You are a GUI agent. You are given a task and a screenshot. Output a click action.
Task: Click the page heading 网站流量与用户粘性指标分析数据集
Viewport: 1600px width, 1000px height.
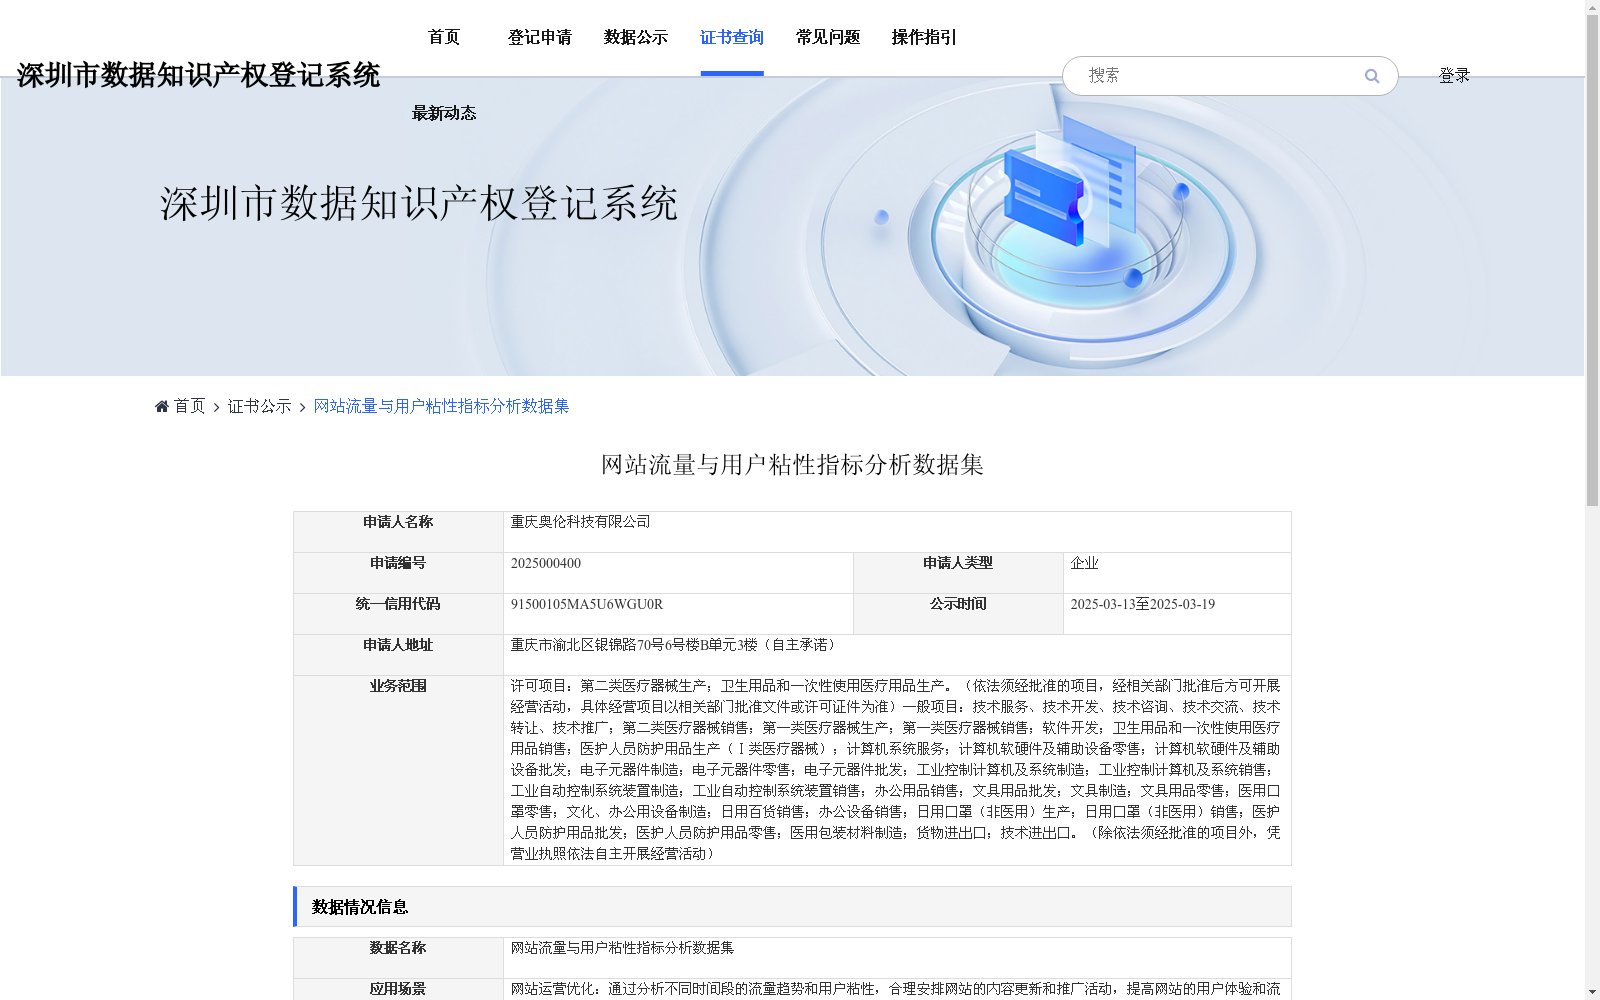coord(792,465)
